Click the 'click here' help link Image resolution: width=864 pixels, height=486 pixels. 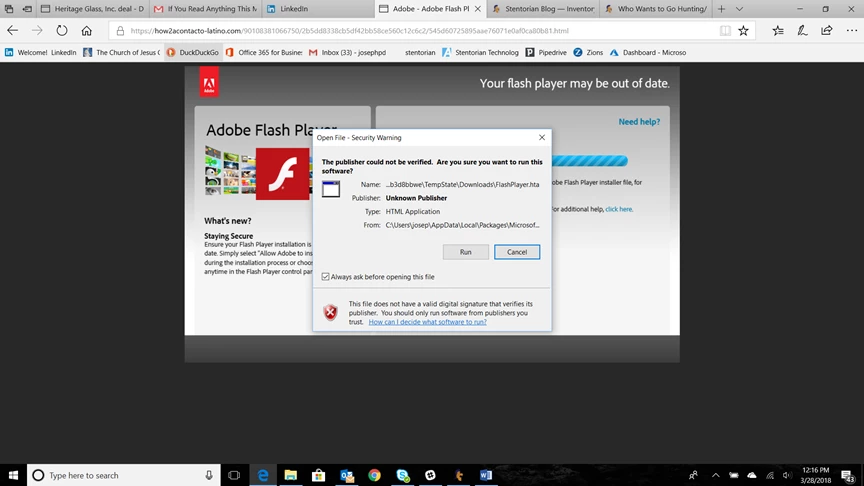[x=619, y=209]
